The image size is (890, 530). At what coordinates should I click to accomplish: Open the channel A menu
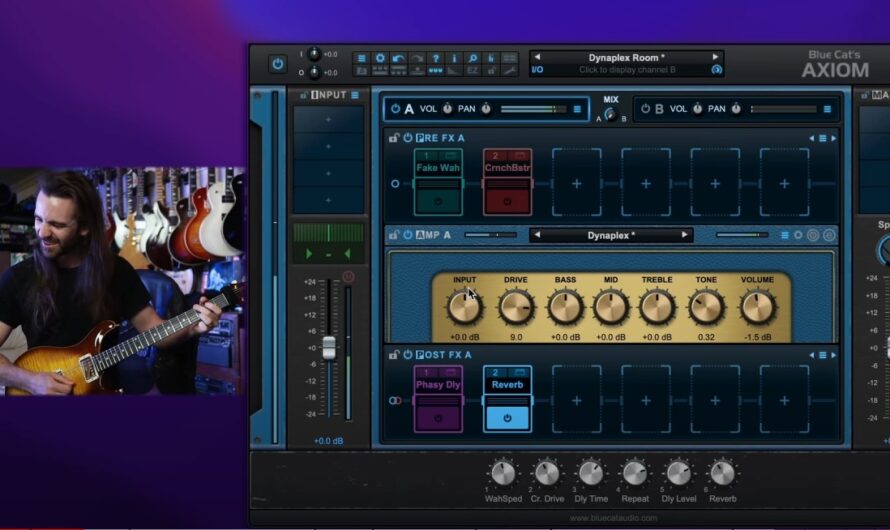click(577, 109)
